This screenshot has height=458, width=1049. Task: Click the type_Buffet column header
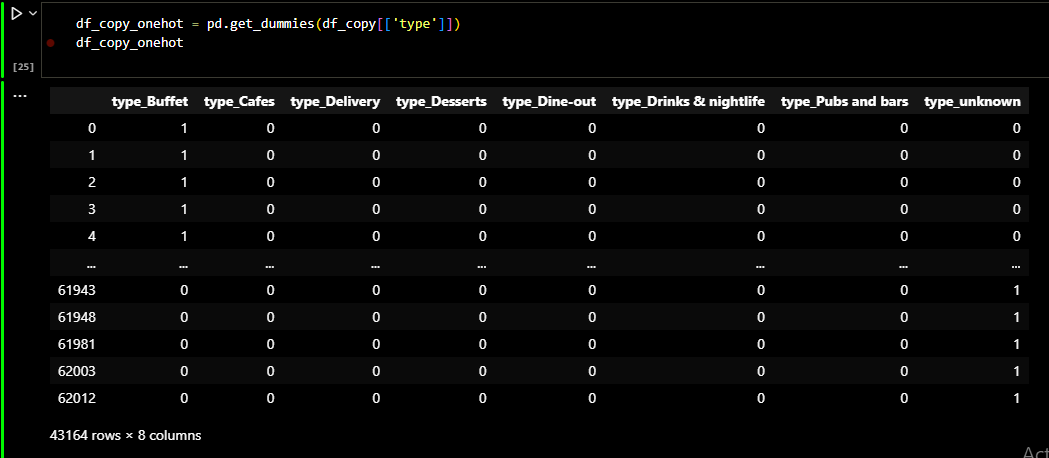coord(150,101)
